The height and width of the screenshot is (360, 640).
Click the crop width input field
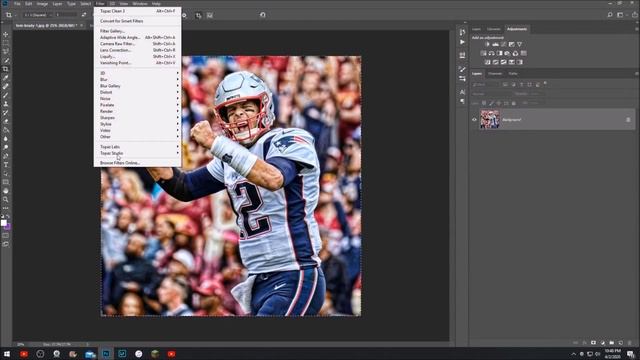[66, 15]
